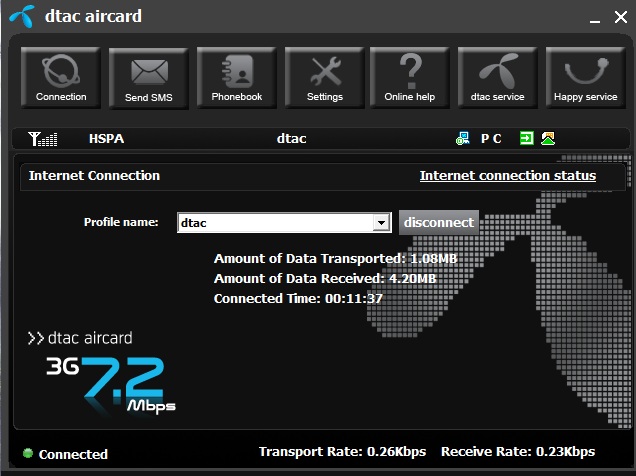
Task: Open Settings with the wrench icon
Action: (324, 78)
